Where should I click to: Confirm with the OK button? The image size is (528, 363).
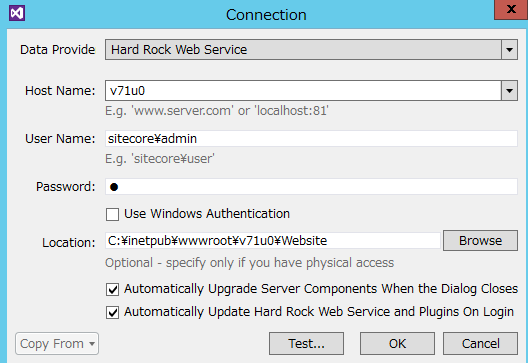click(x=397, y=343)
